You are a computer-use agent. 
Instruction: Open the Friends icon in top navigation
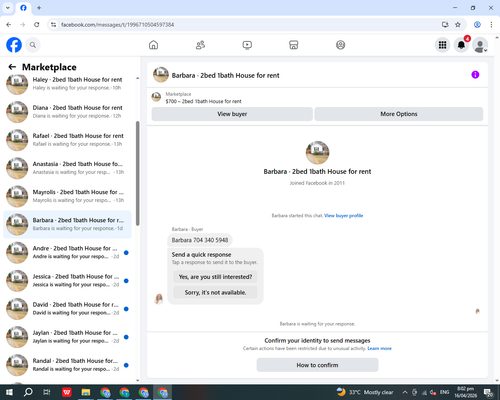coord(200,45)
